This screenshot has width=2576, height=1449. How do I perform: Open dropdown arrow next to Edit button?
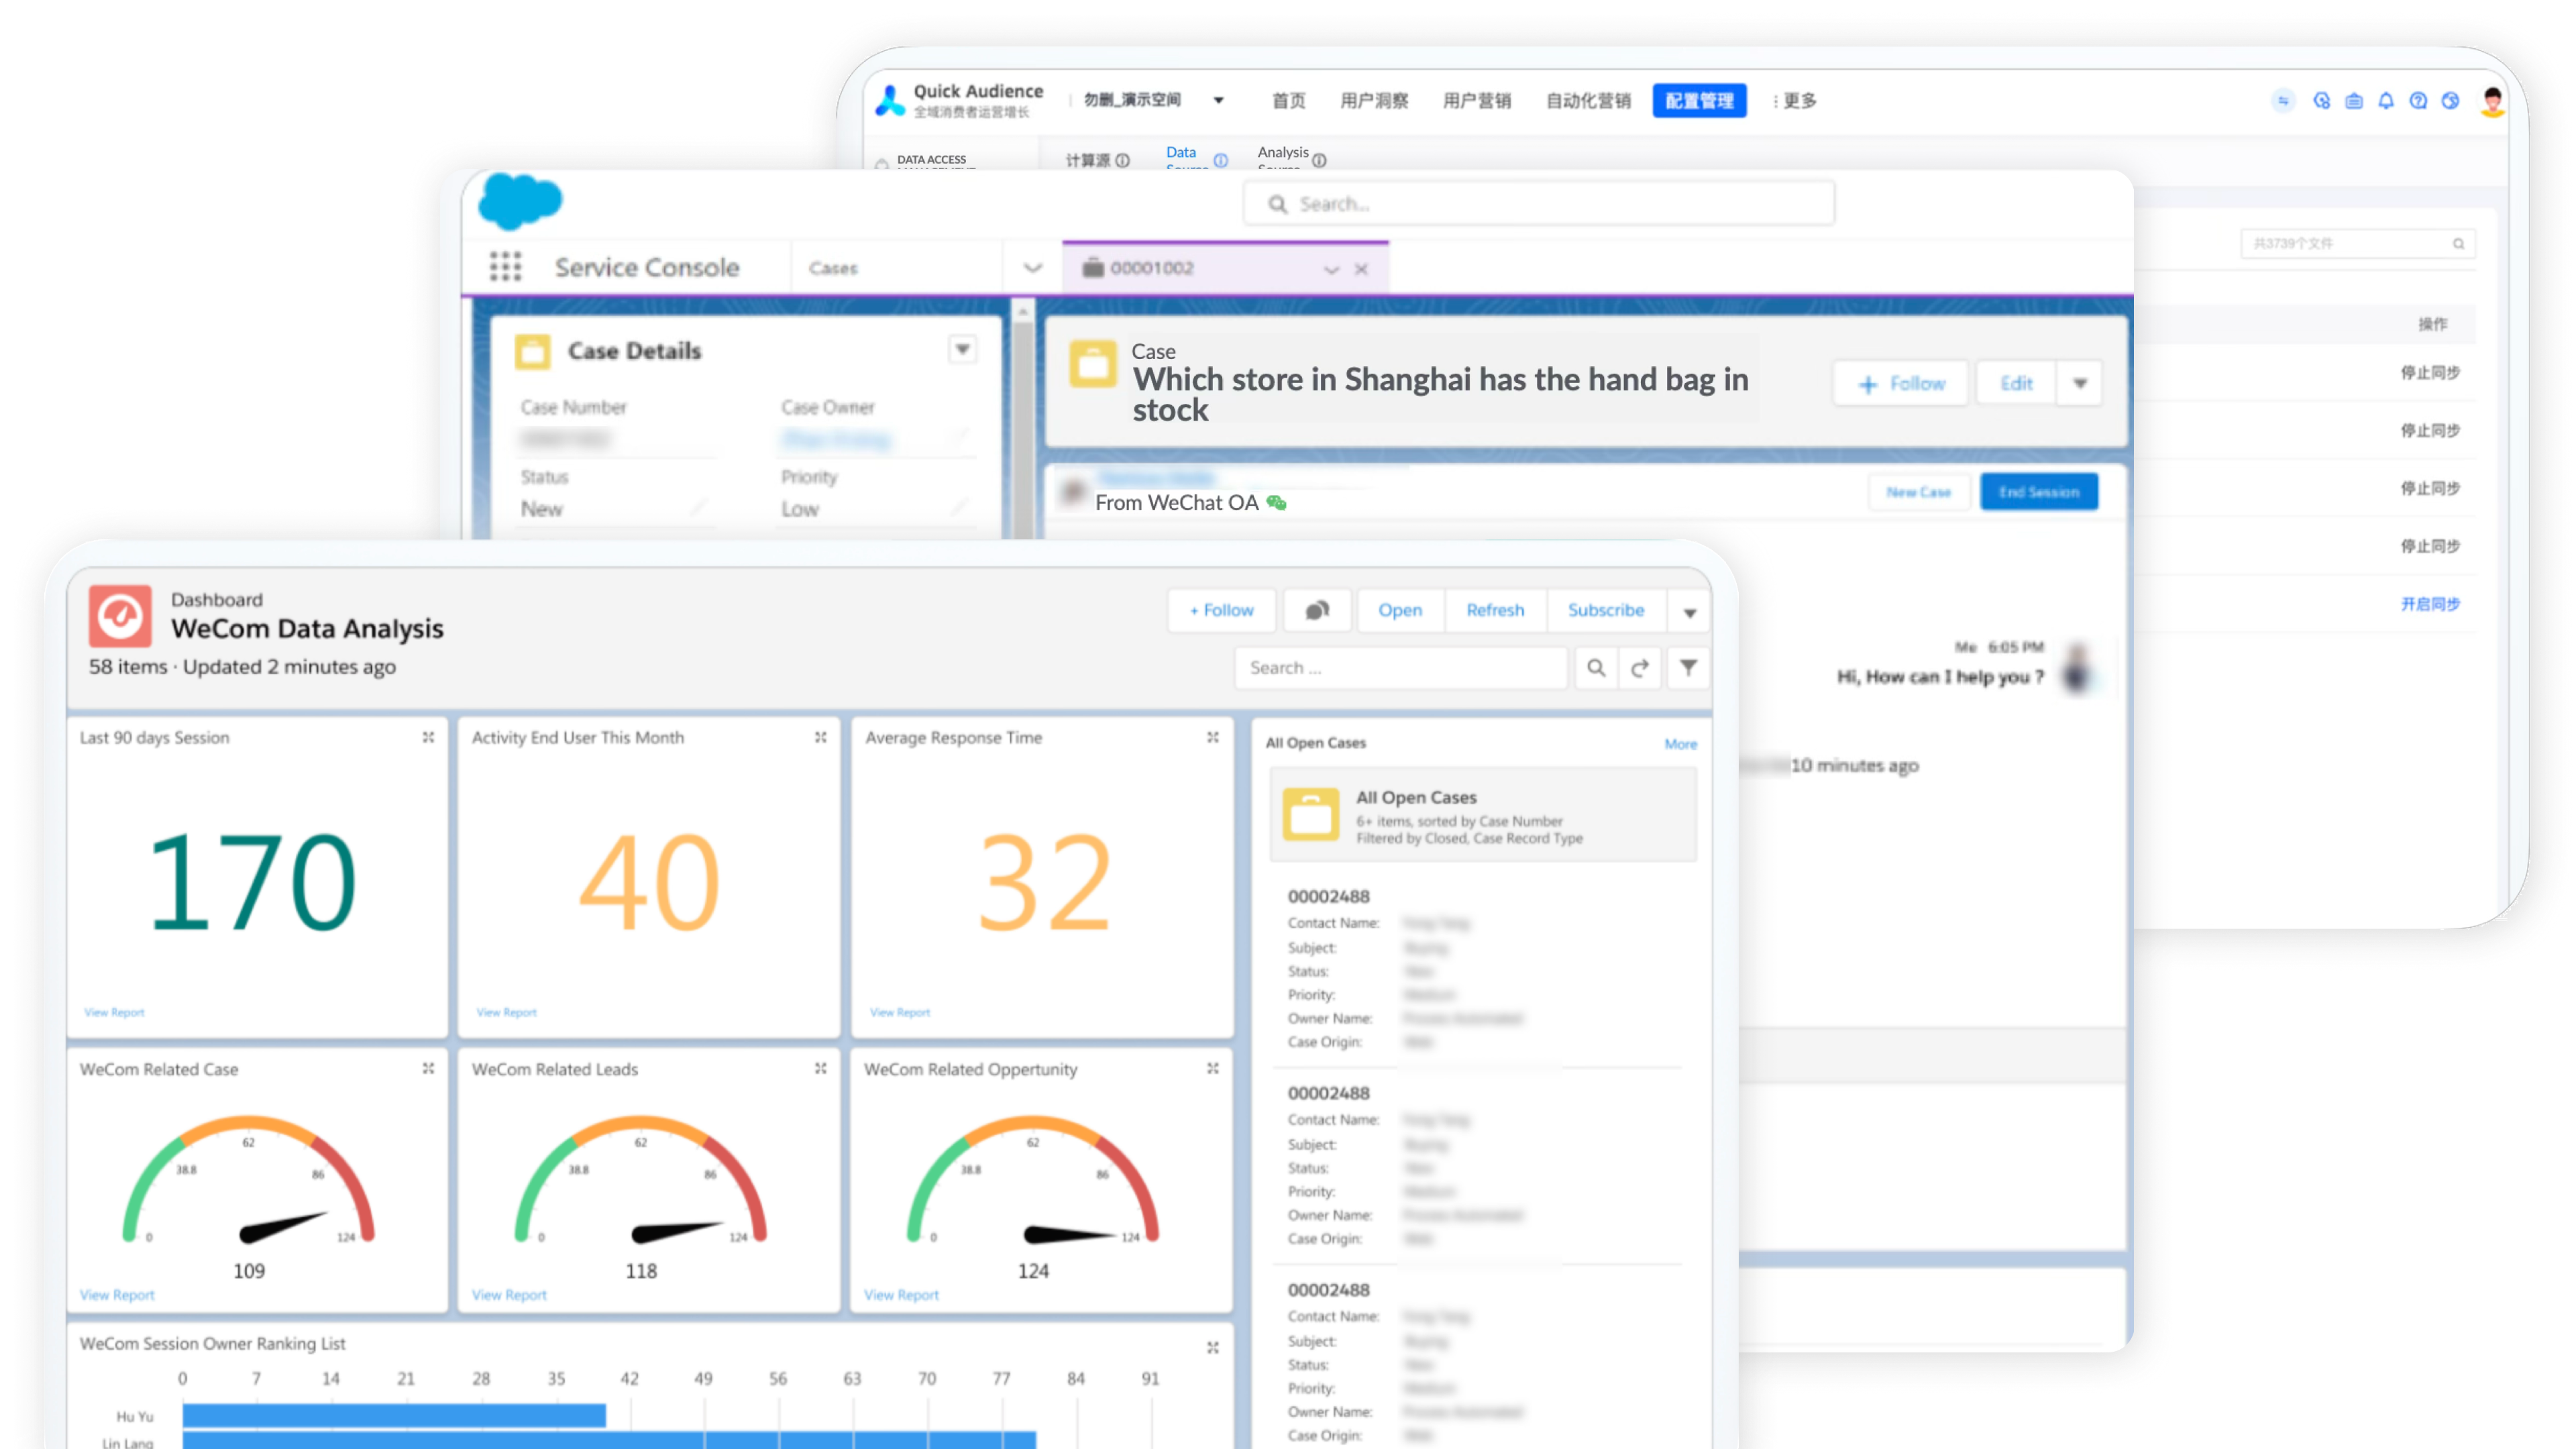coord(2080,384)
